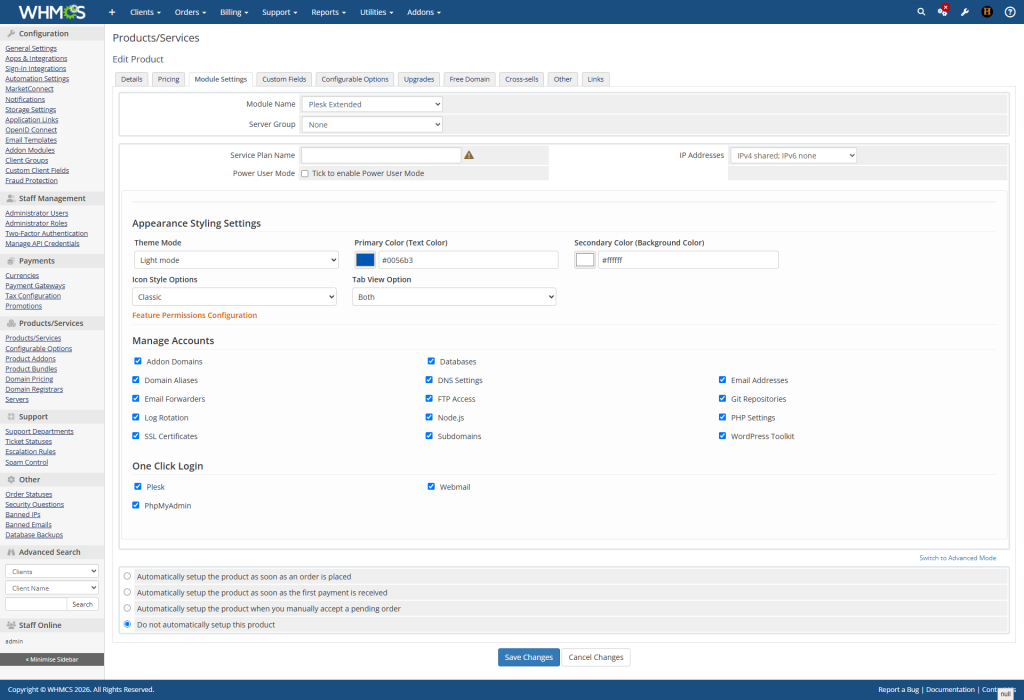
Task: Open the Icon Style Options dropdown
Action: 234,296
